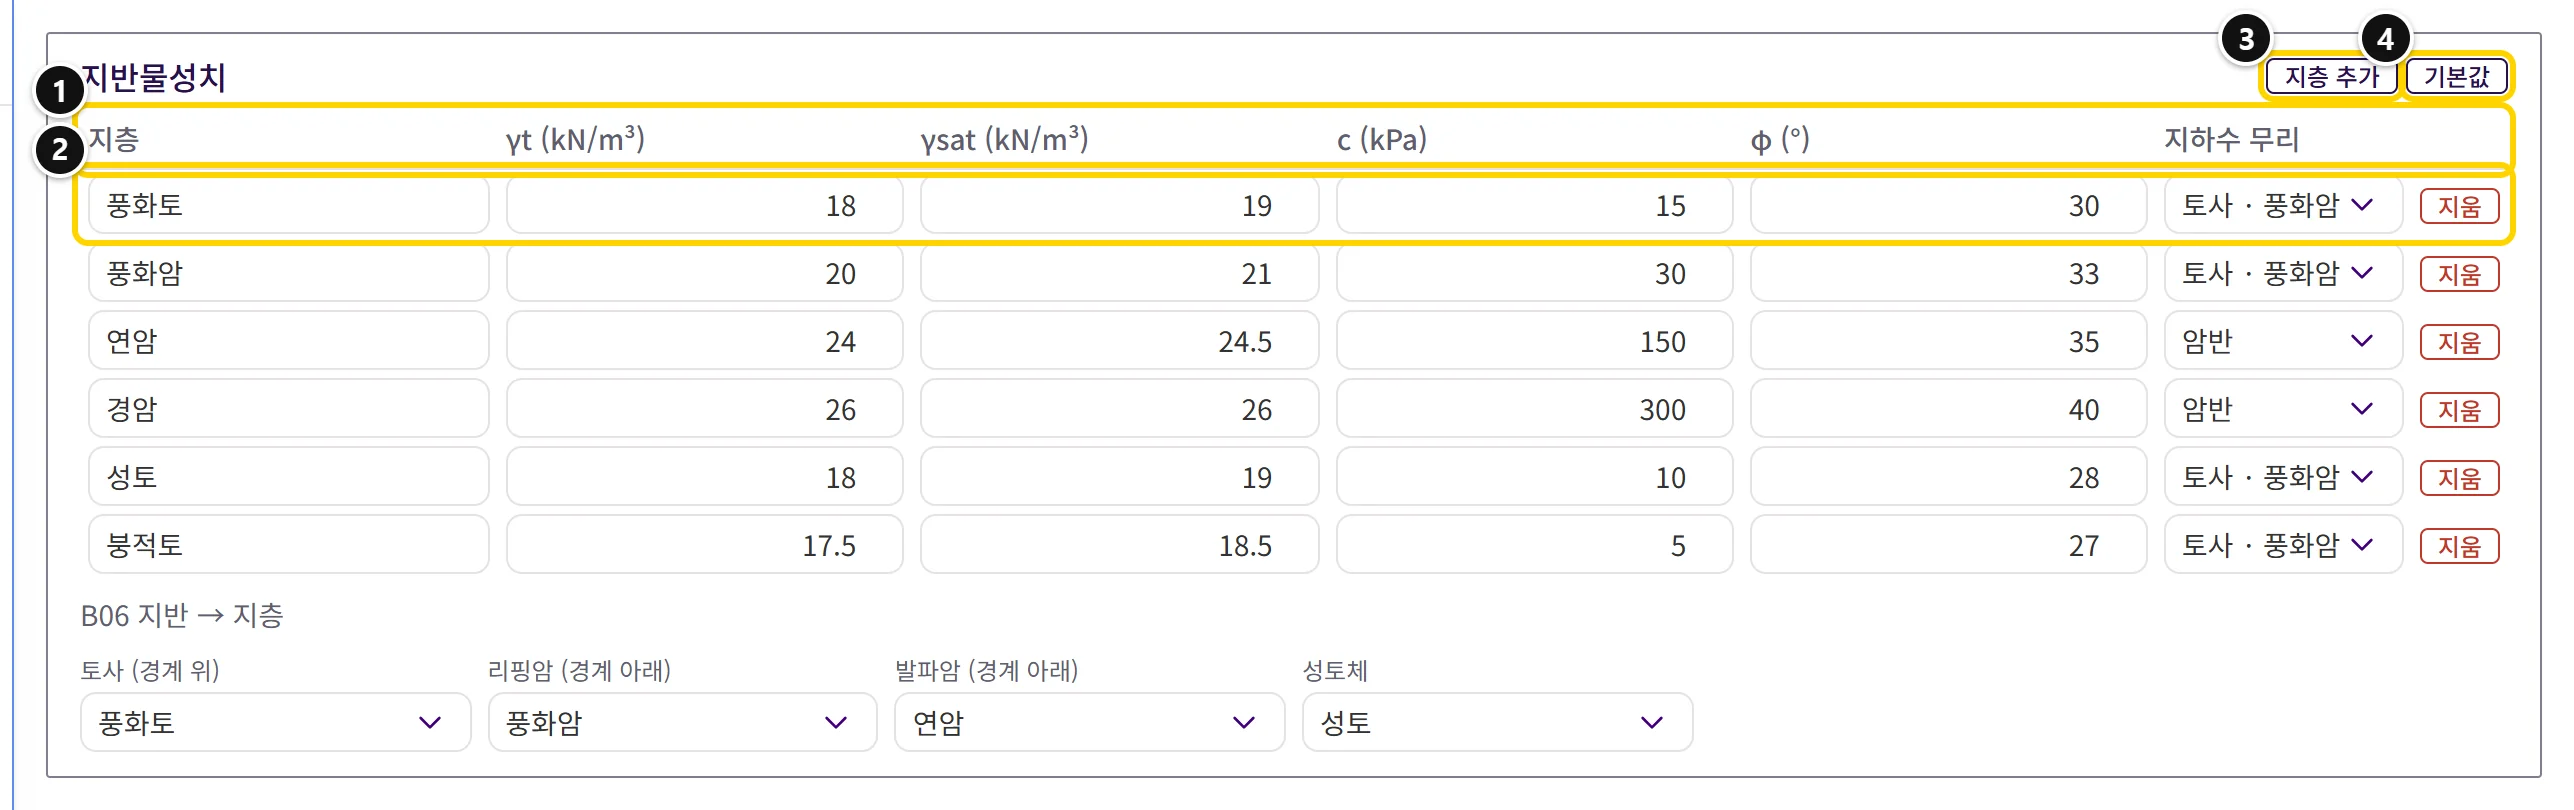Expand the 성토체 layer dropdown
Image resolution: width=2574 pixels, height=810 pixels.
pyautogui.click(x=1497, y=722)
